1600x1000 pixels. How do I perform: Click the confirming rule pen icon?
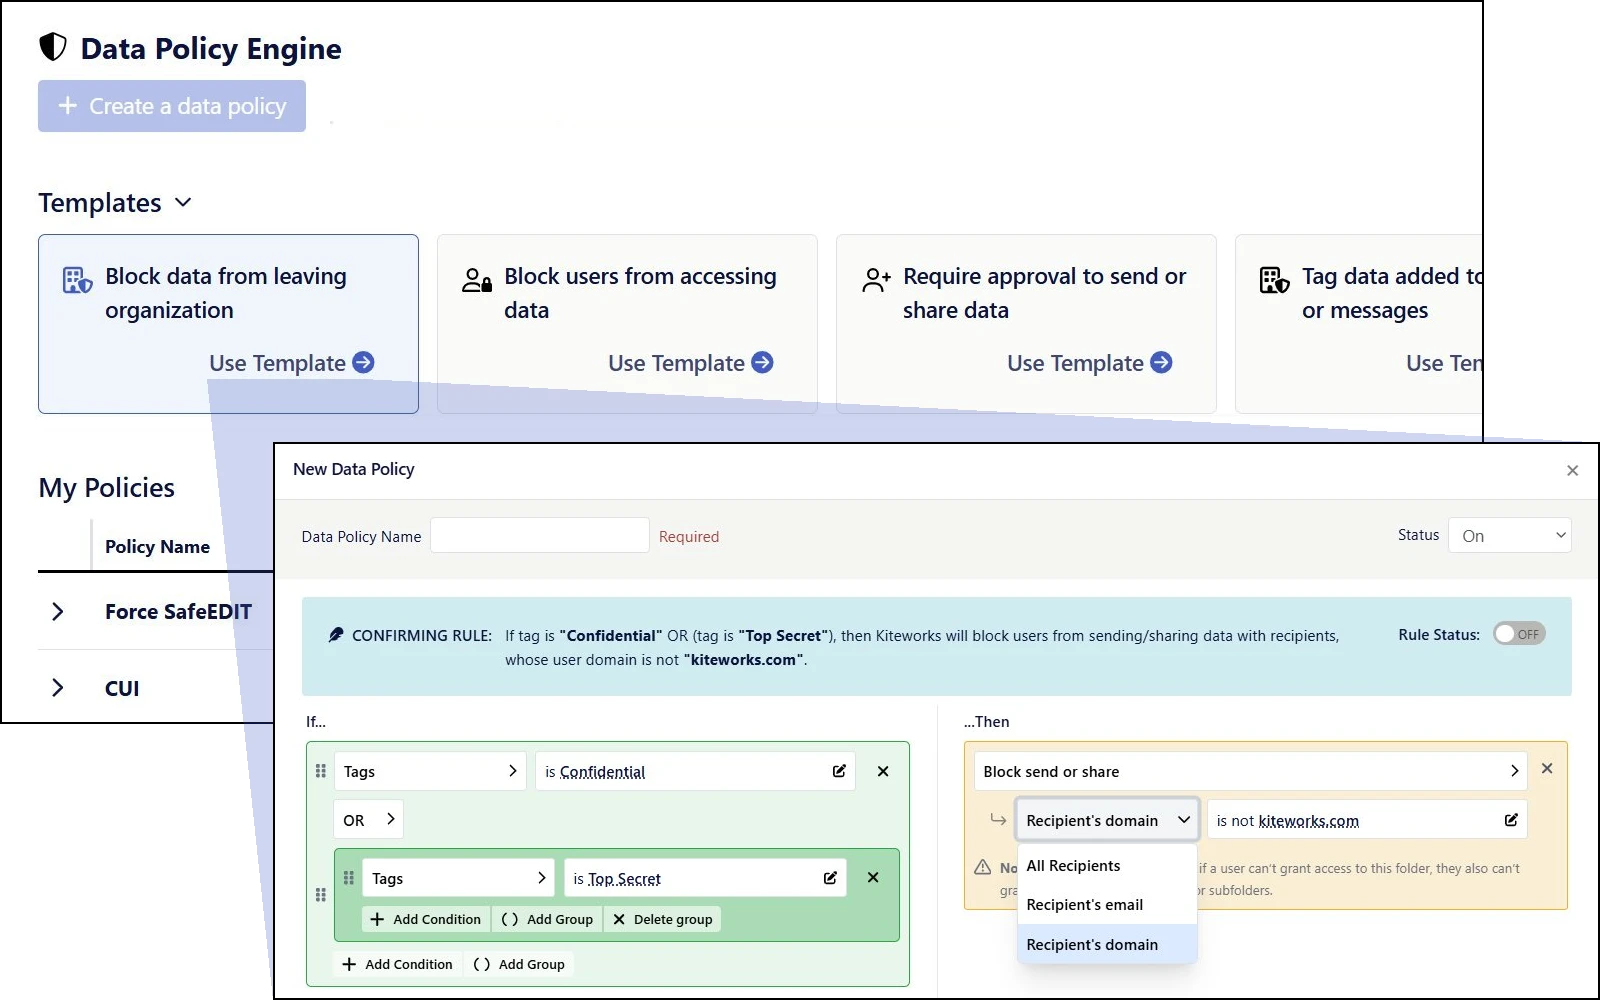tap(336, 634)
